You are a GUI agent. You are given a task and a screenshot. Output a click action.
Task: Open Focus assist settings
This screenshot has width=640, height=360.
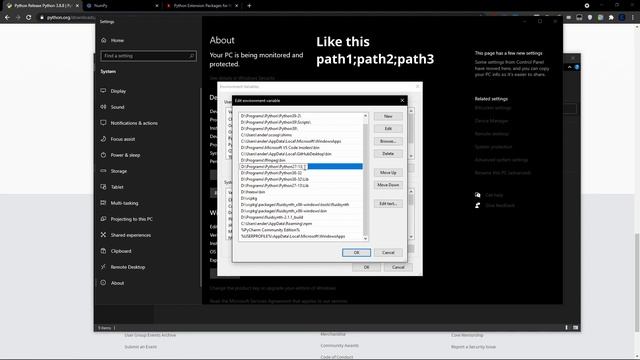(x=122, y=139)
